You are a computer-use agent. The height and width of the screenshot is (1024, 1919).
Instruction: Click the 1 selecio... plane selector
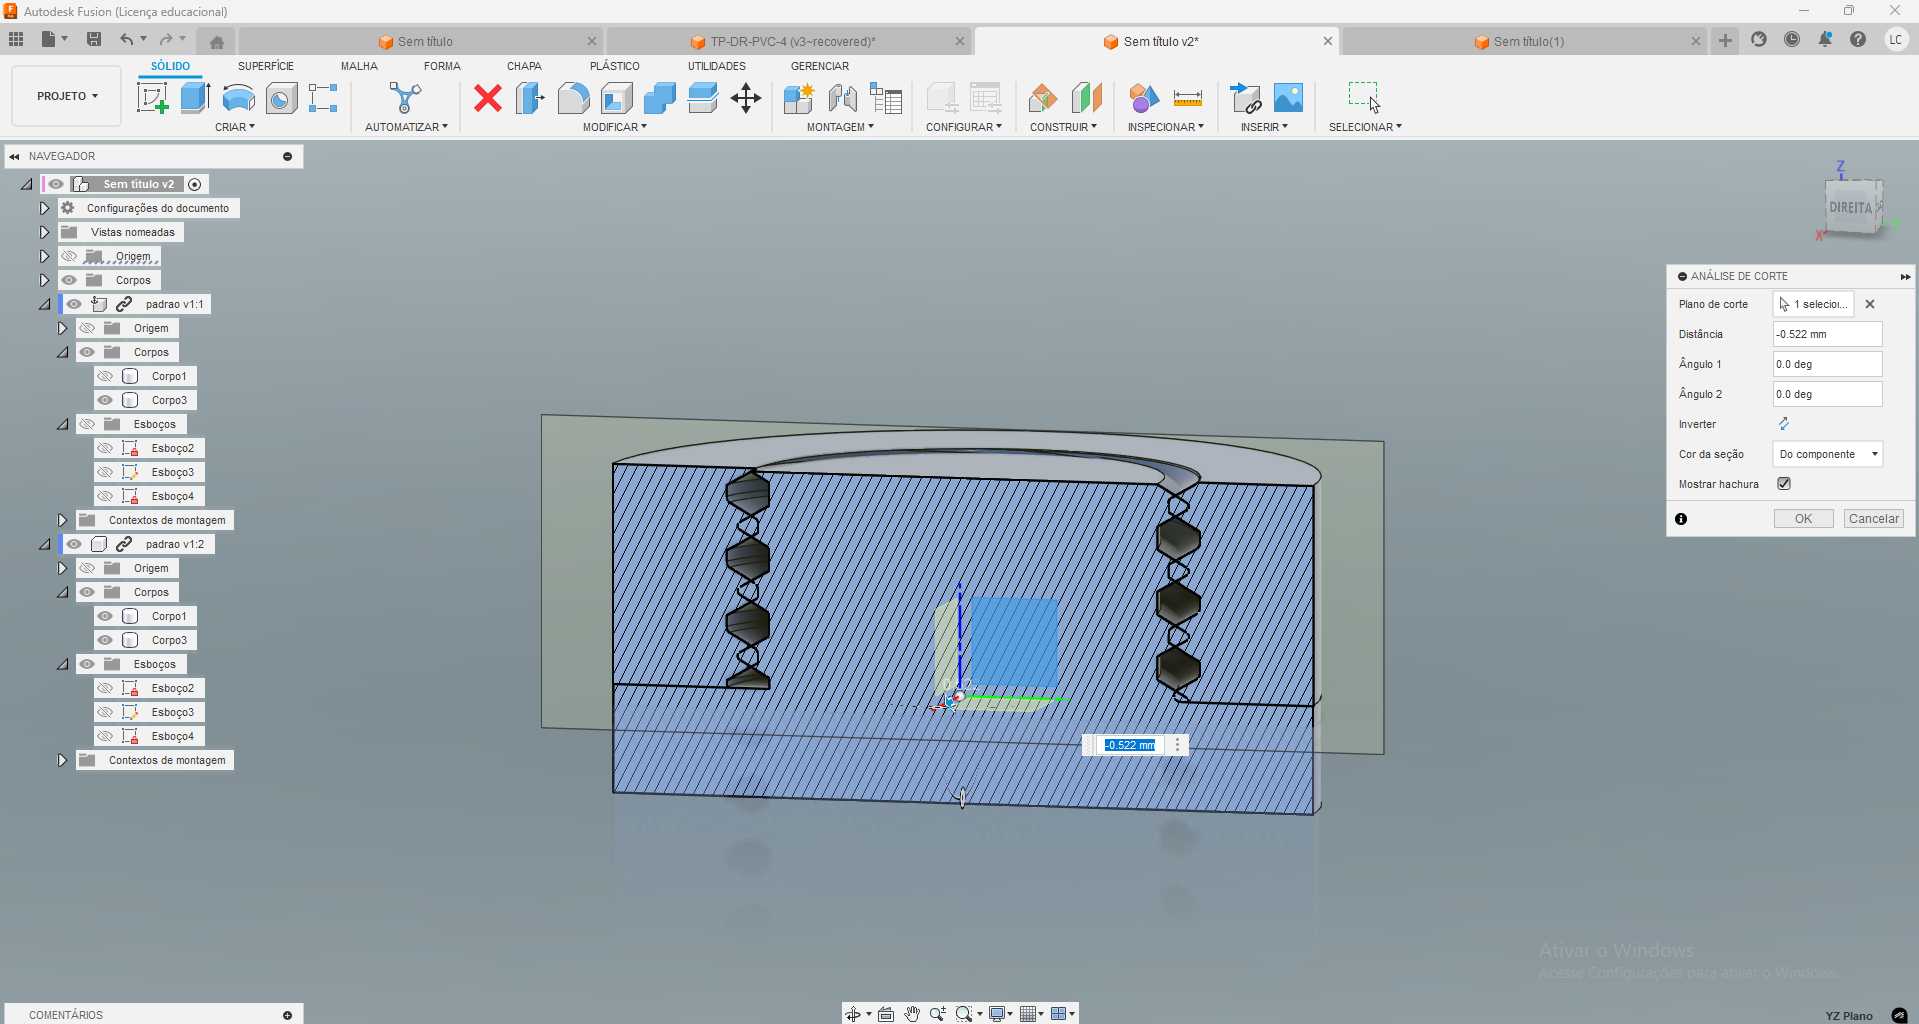click(x=1813, y=304)
